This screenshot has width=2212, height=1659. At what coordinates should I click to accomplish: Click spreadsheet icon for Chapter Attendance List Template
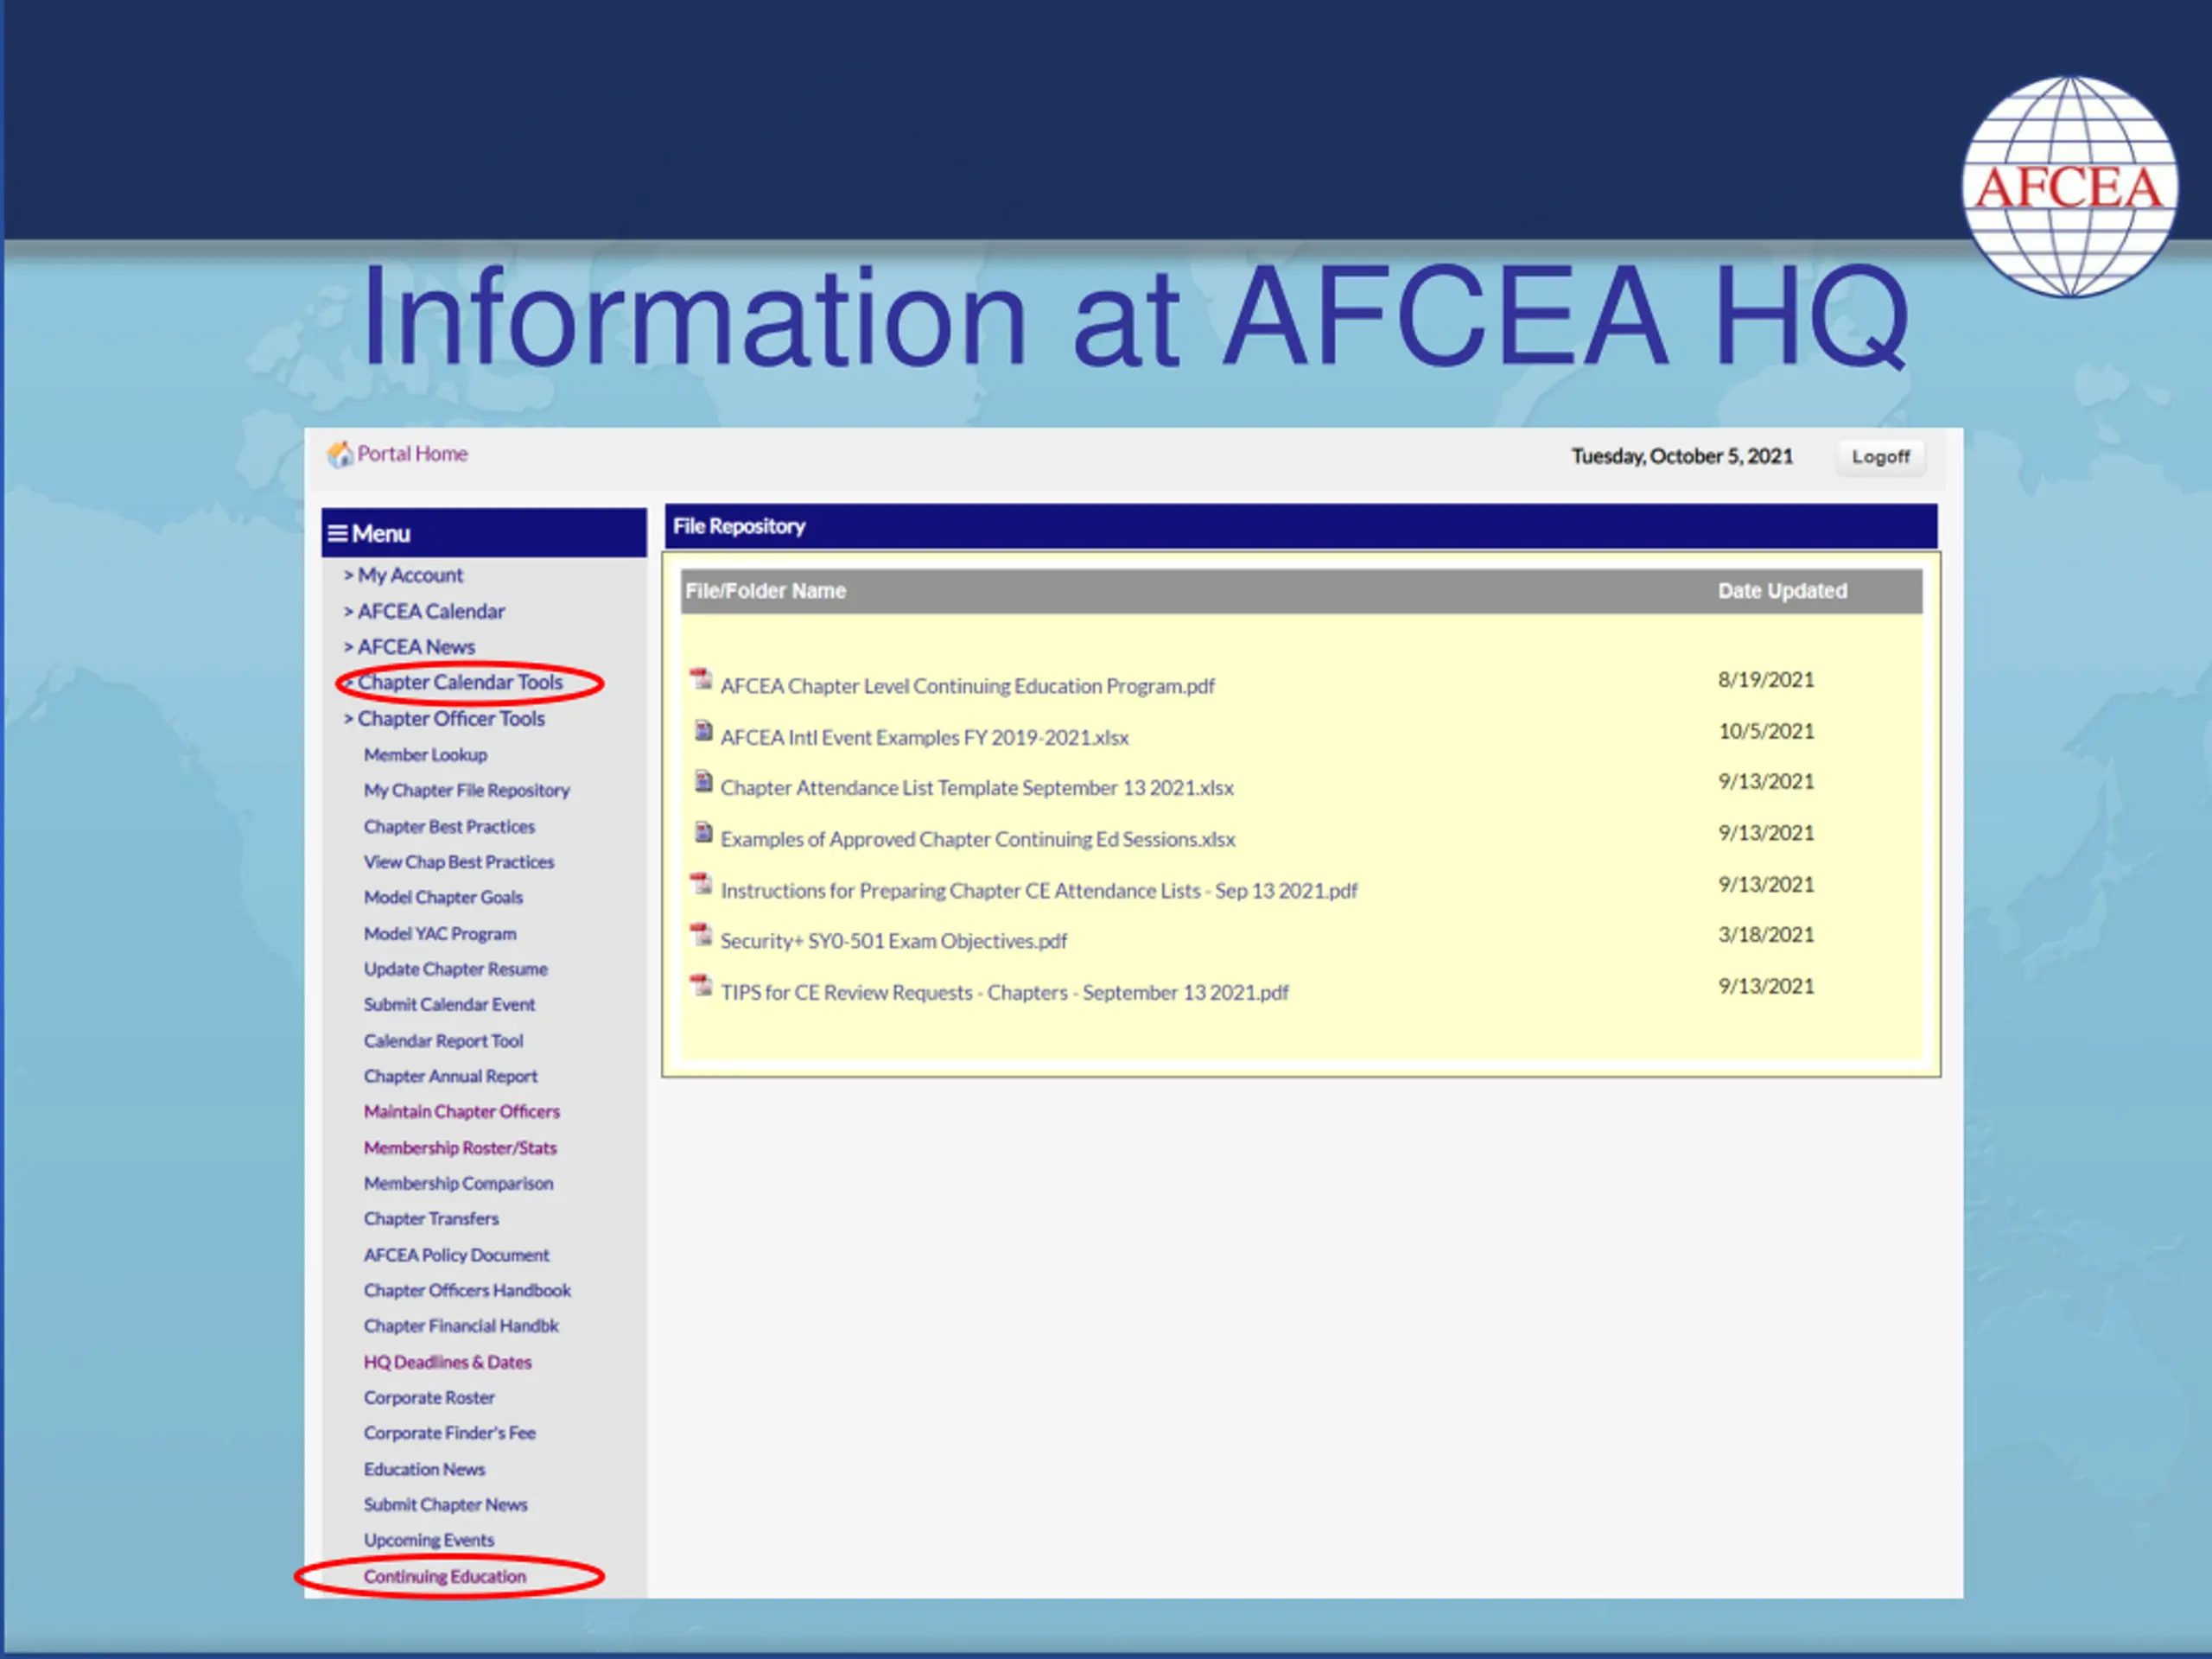click(x=703, y=781)
